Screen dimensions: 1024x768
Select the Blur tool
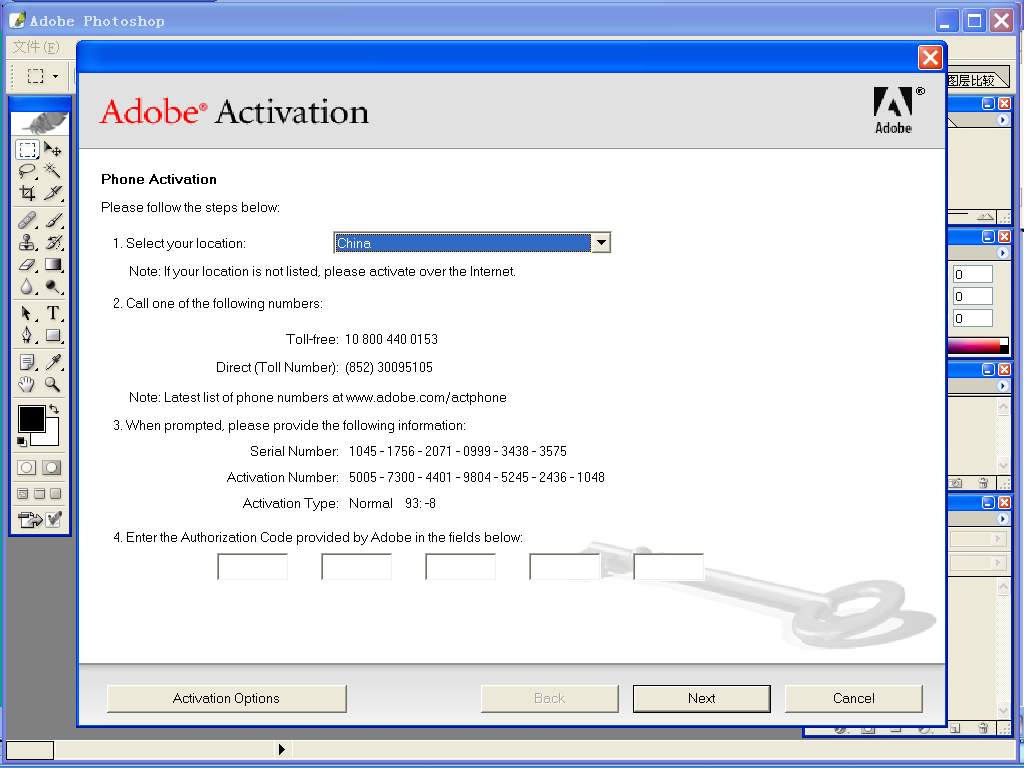click(x=27, y=286)
